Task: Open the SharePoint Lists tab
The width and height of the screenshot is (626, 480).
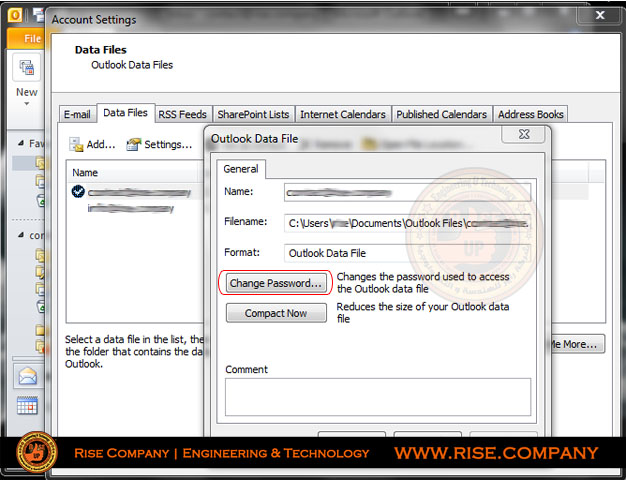Action: point(254,114)
